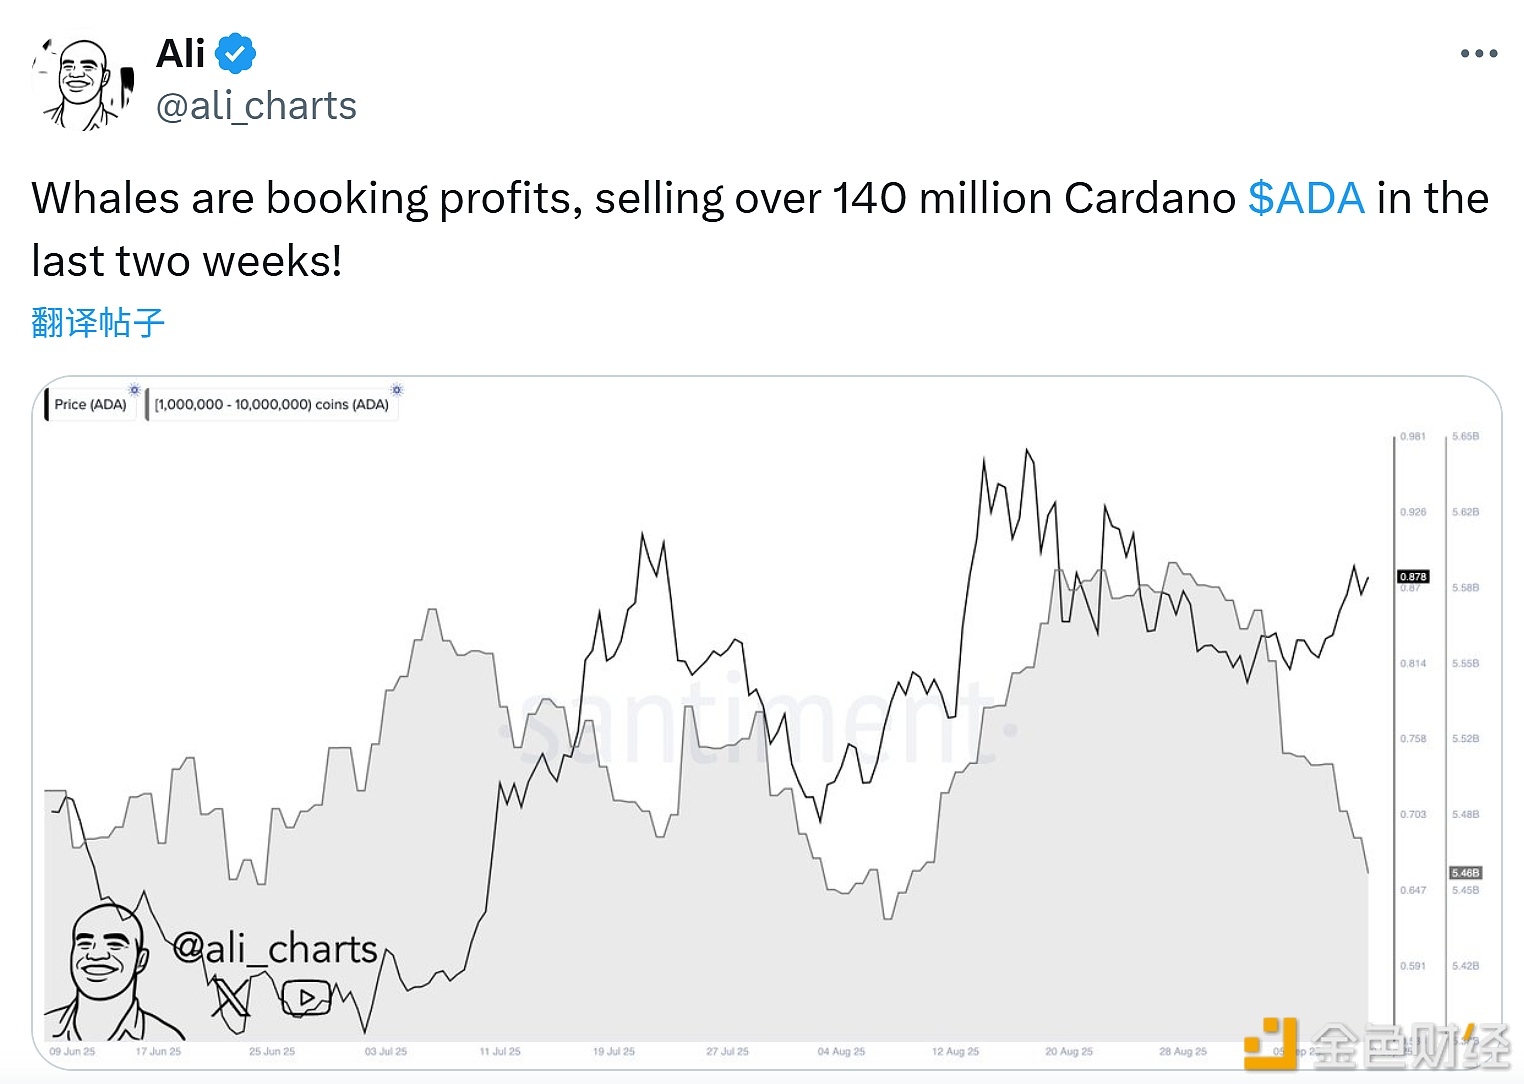Image resolution: width=1524 pixels, height=1084 pixels.
Task: Click the 金色财经 logo watermark
Action: [1378, 1046]
